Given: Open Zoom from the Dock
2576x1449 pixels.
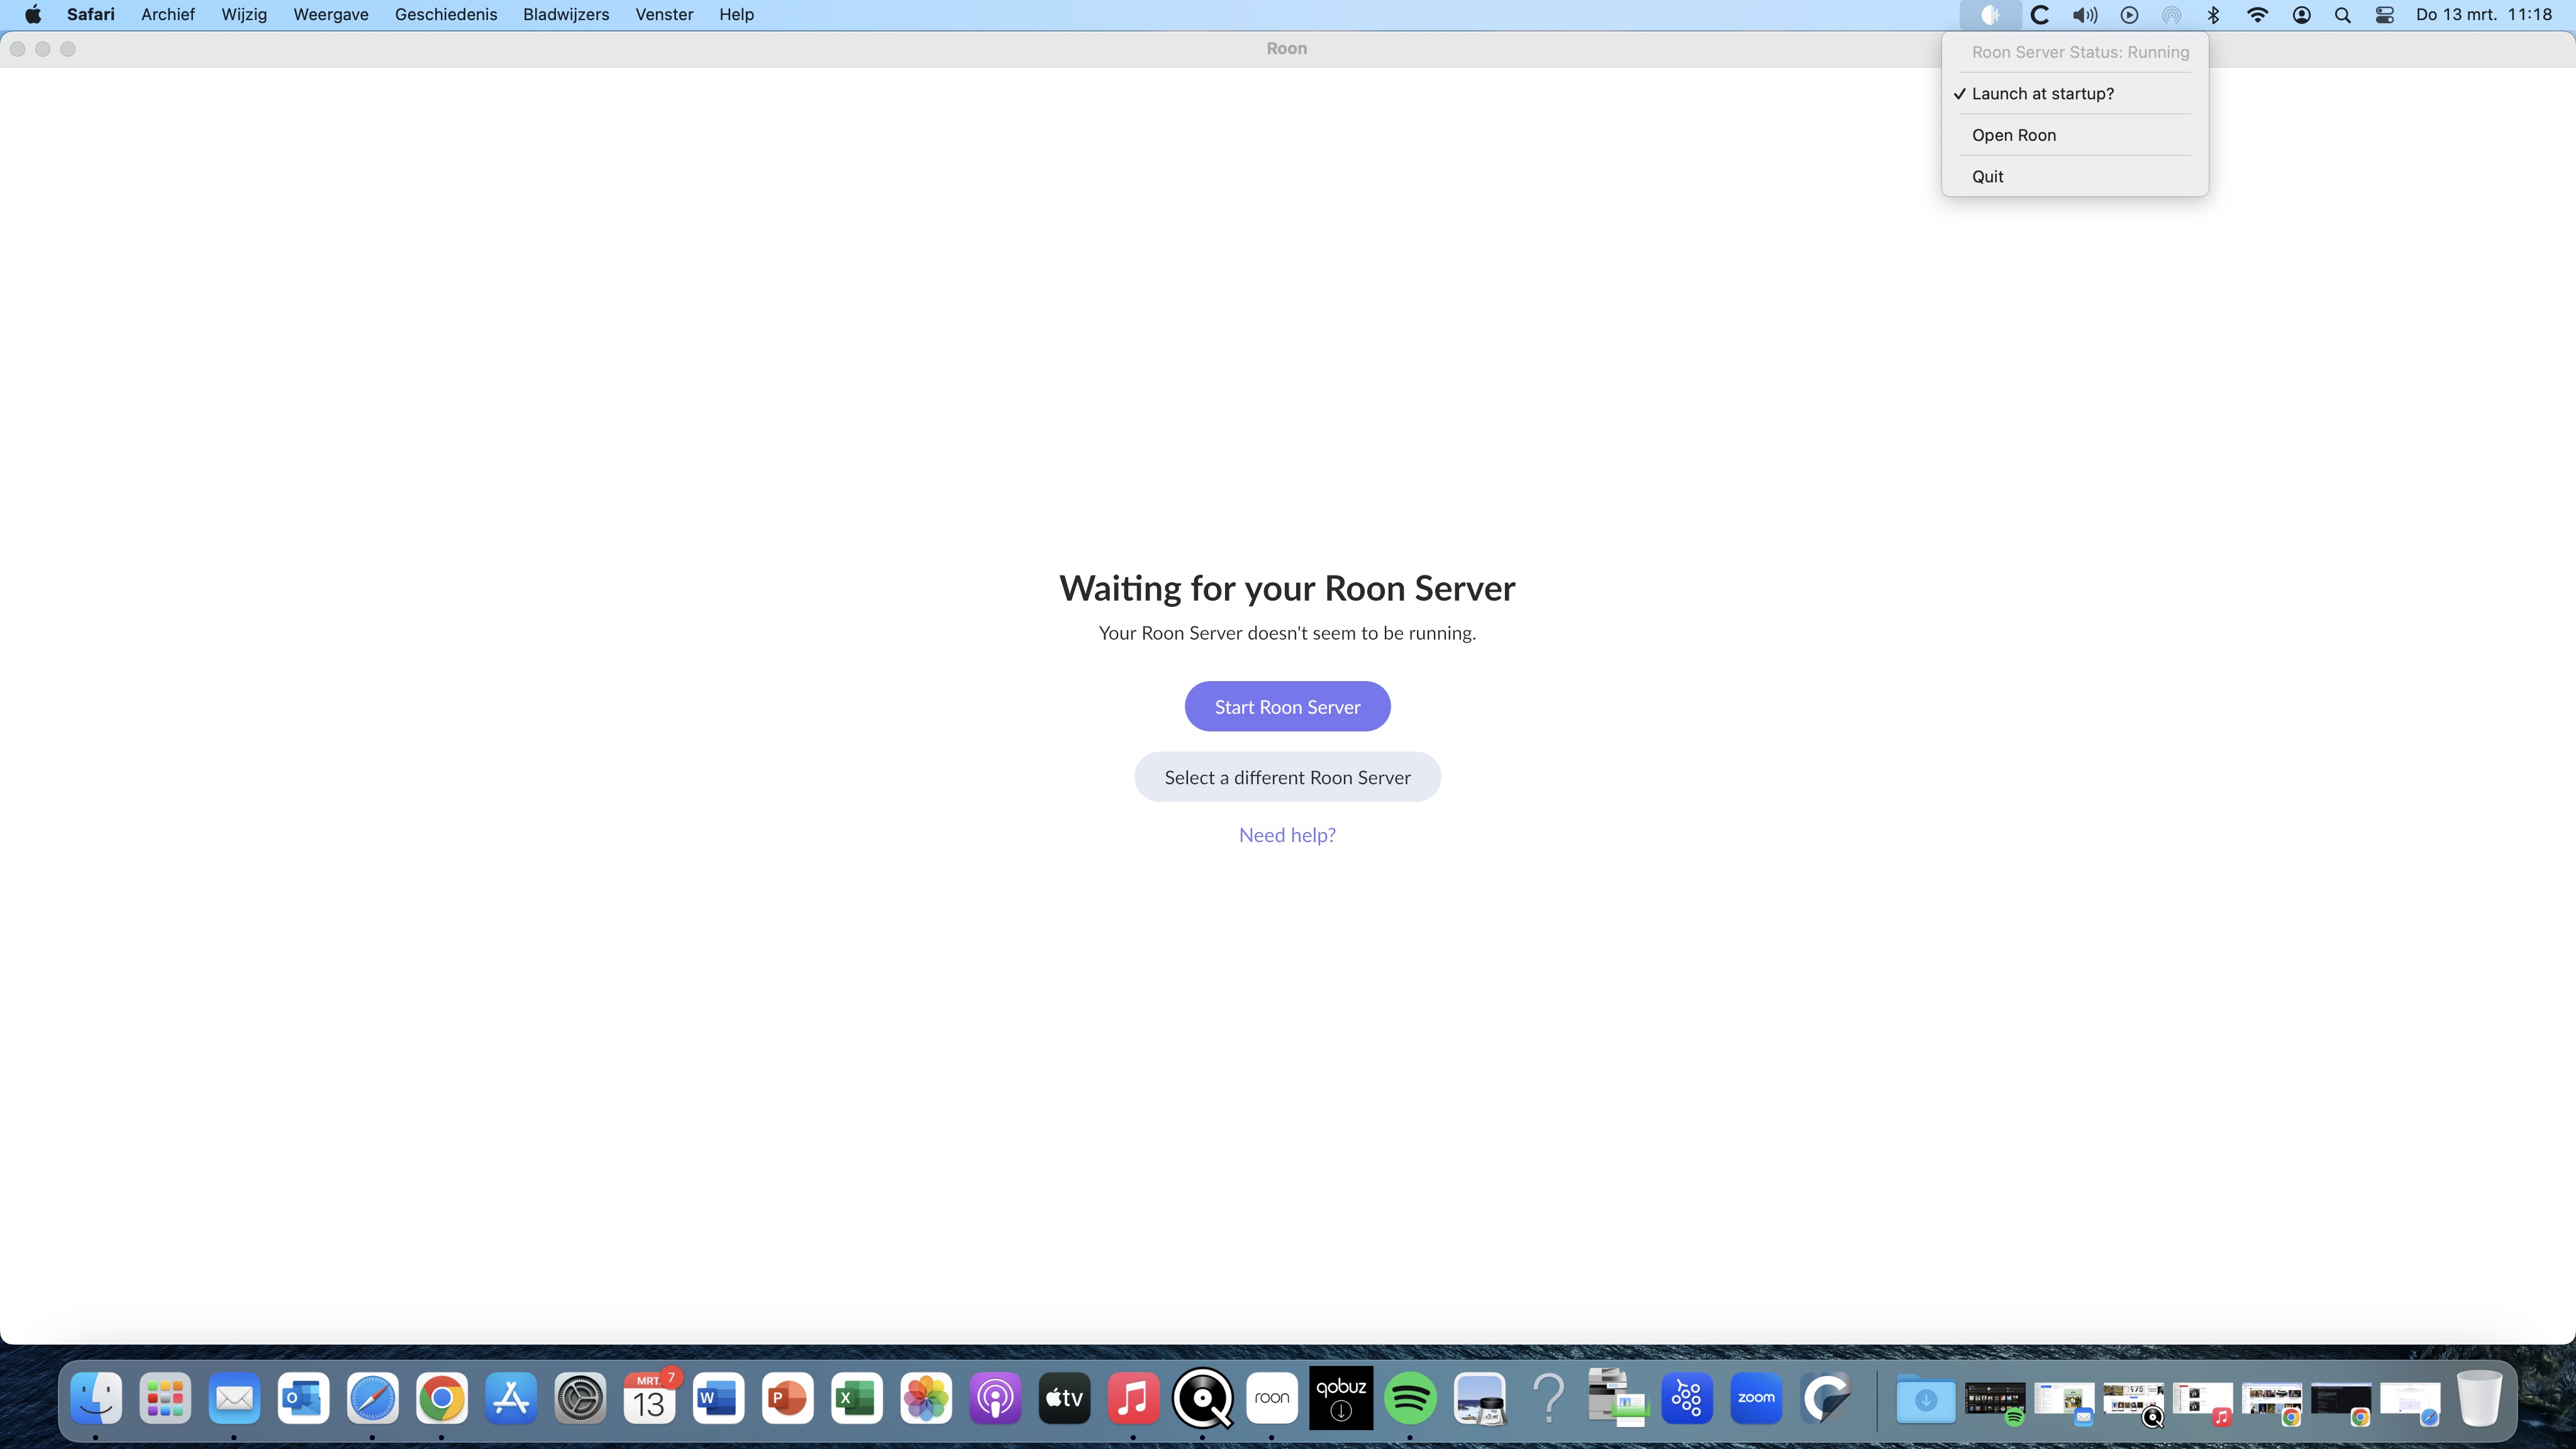Looking at the screenshot, I should click(1756, 1397).
